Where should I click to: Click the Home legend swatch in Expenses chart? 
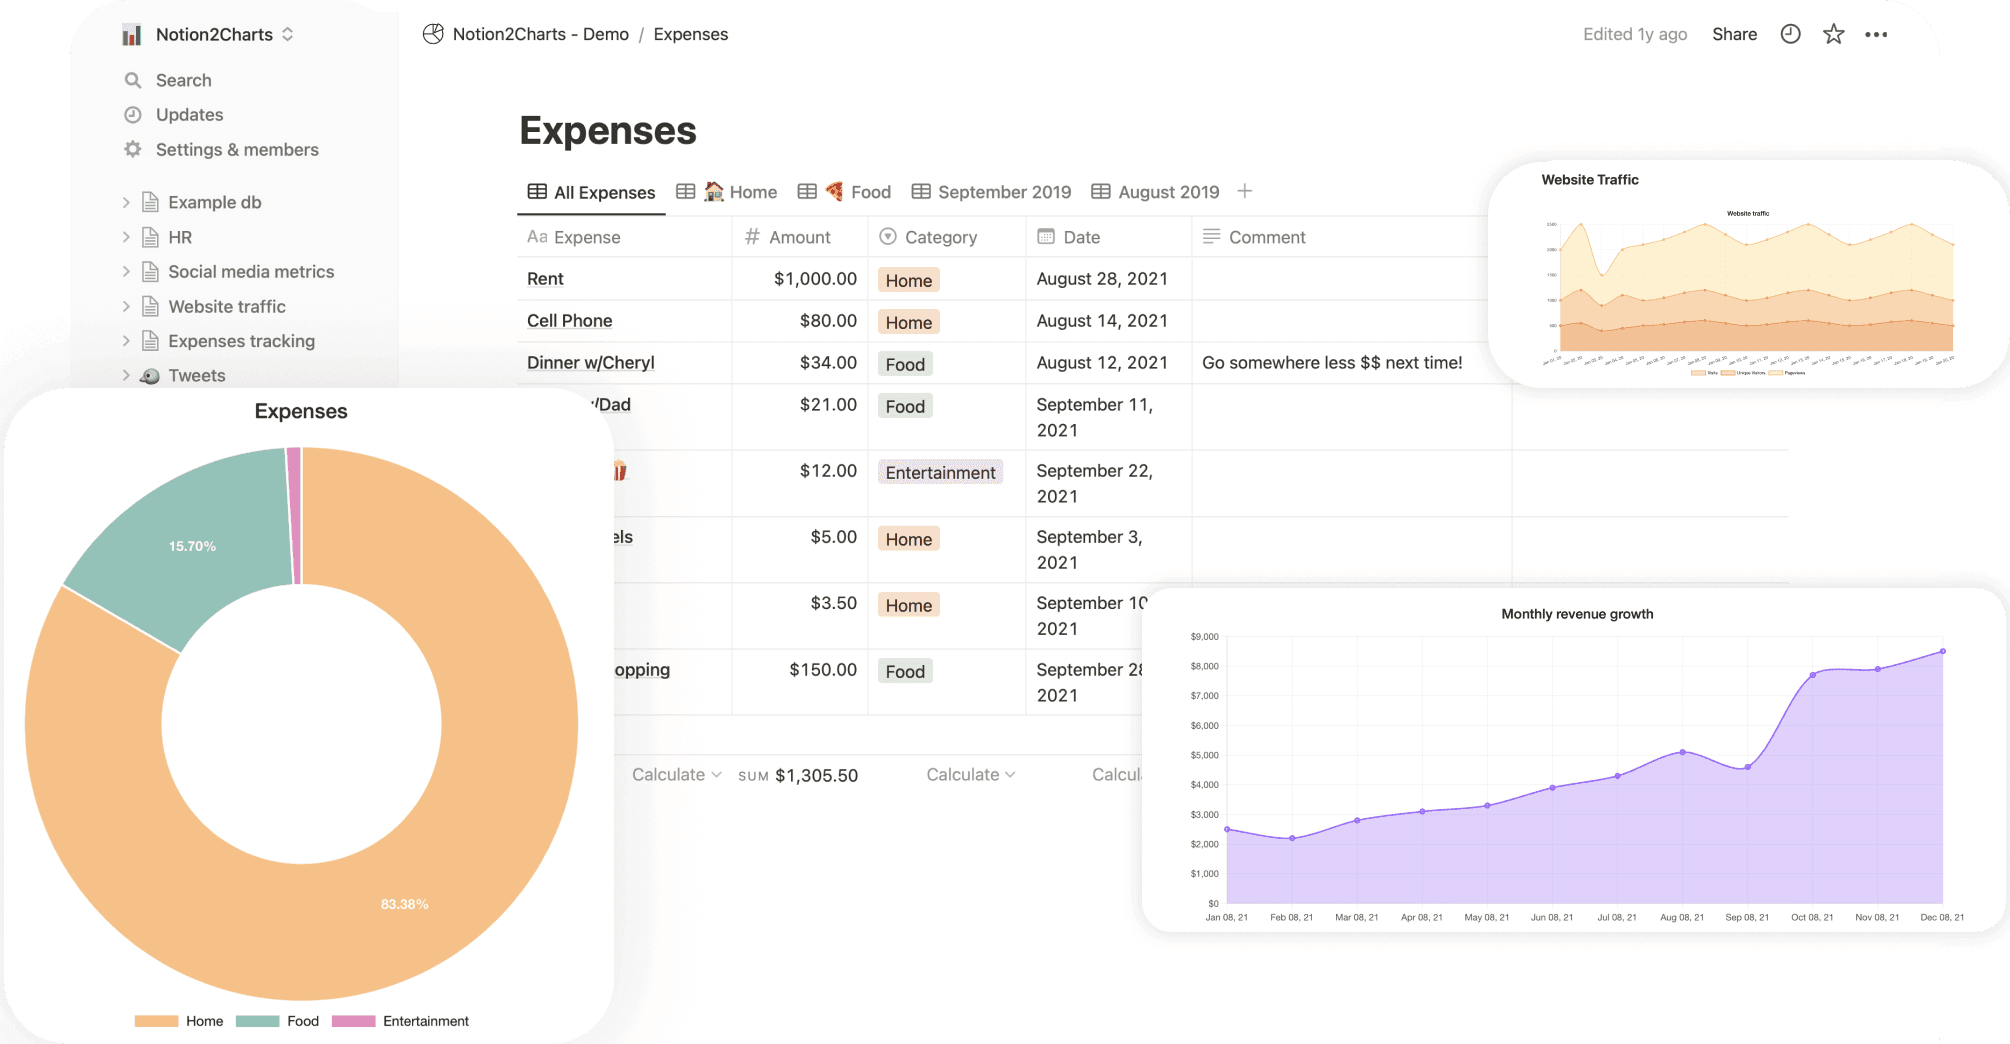click(x=156, y=1021)
